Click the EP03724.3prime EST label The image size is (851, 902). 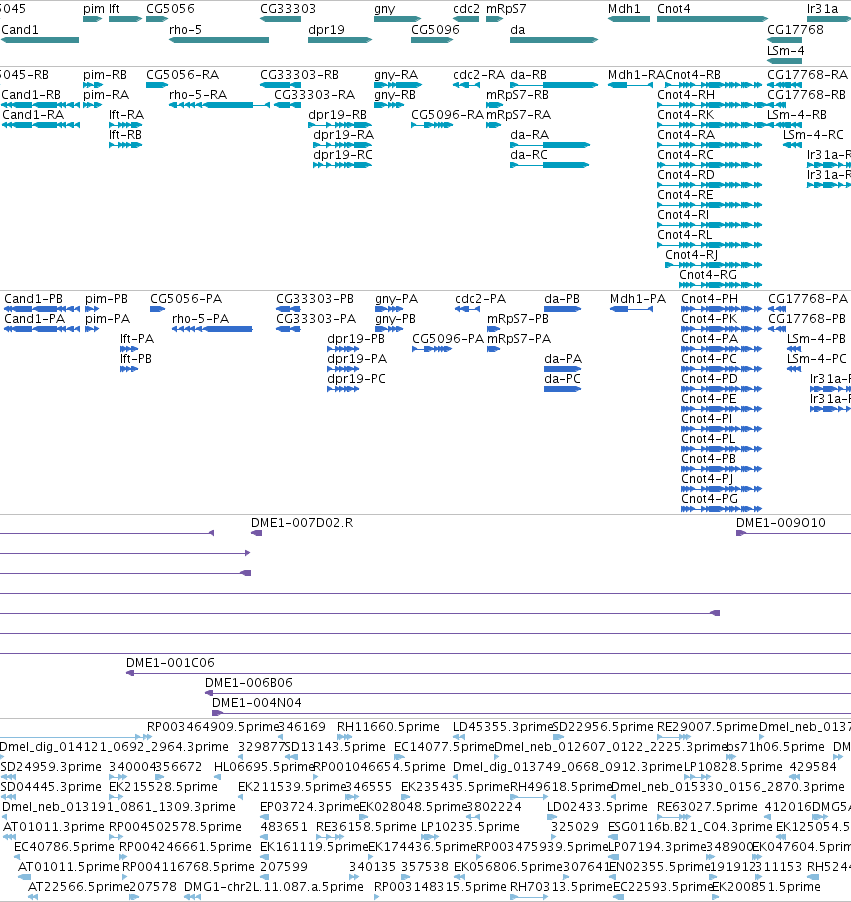(x=310, y=807)
